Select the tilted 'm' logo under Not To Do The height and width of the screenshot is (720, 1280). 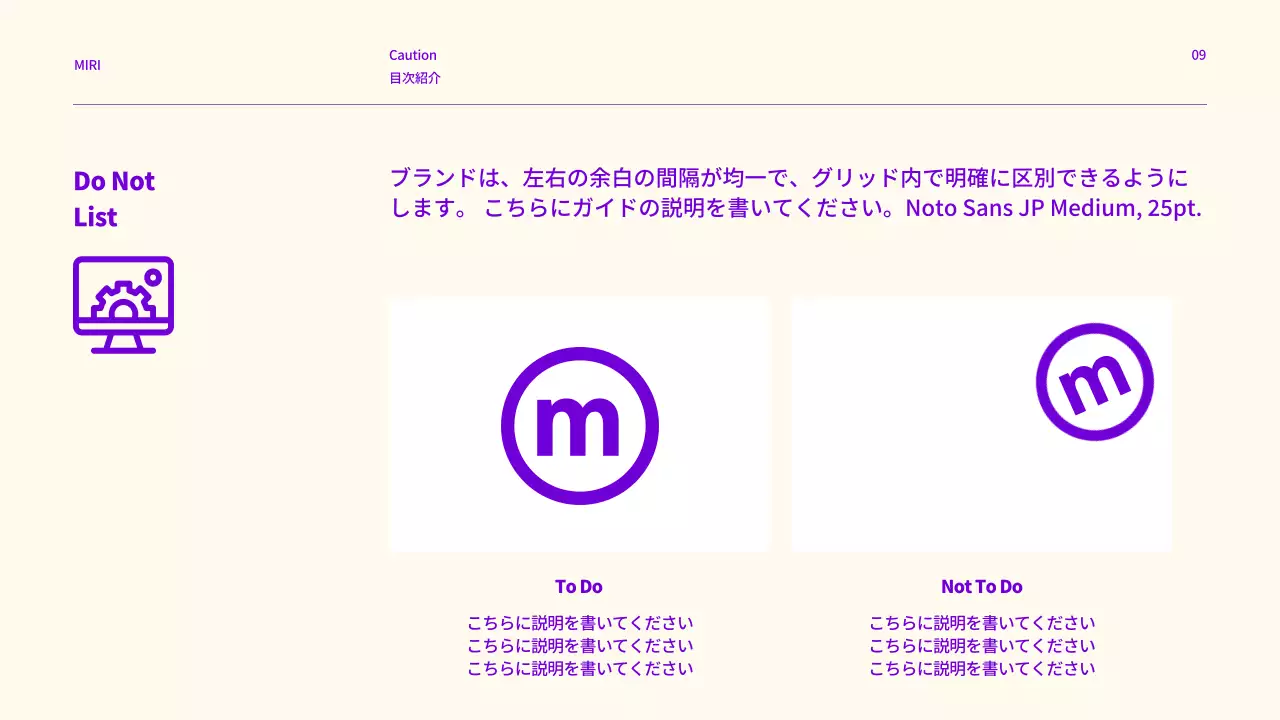point(1094,381)
